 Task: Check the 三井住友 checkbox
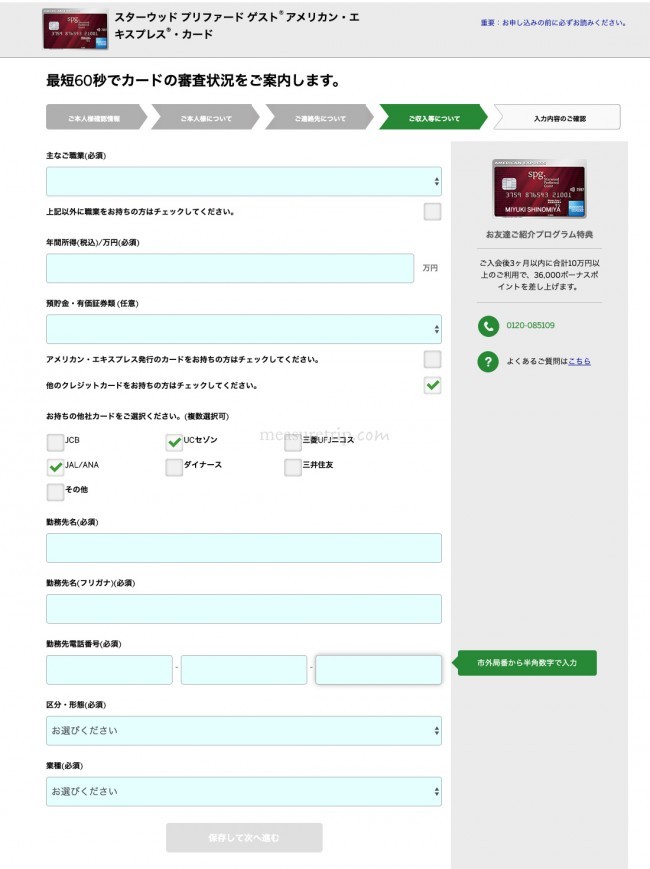(x=293, y=467)
